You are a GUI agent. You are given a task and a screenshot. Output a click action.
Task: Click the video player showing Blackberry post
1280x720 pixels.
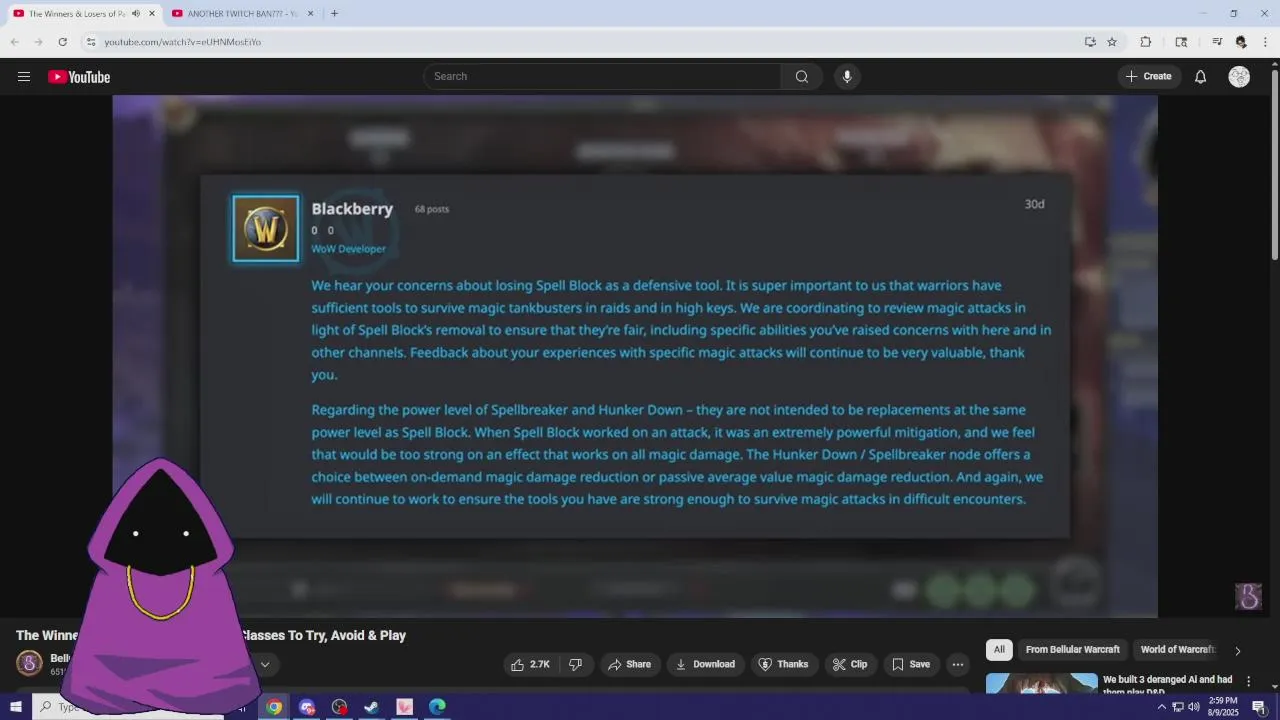635,356
